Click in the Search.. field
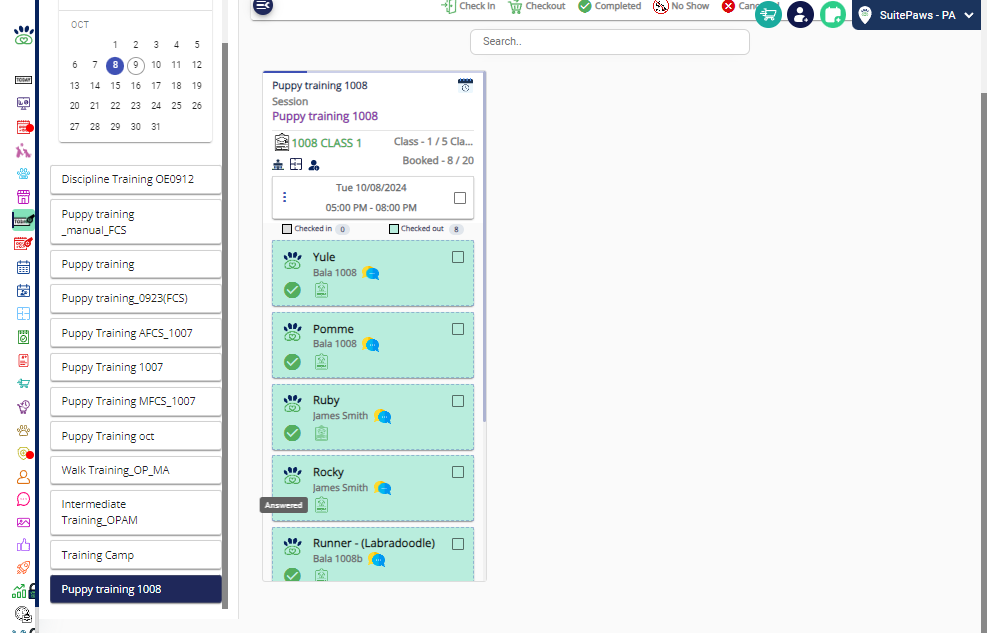Screen dimensions: 987x633 click(609, 42)
